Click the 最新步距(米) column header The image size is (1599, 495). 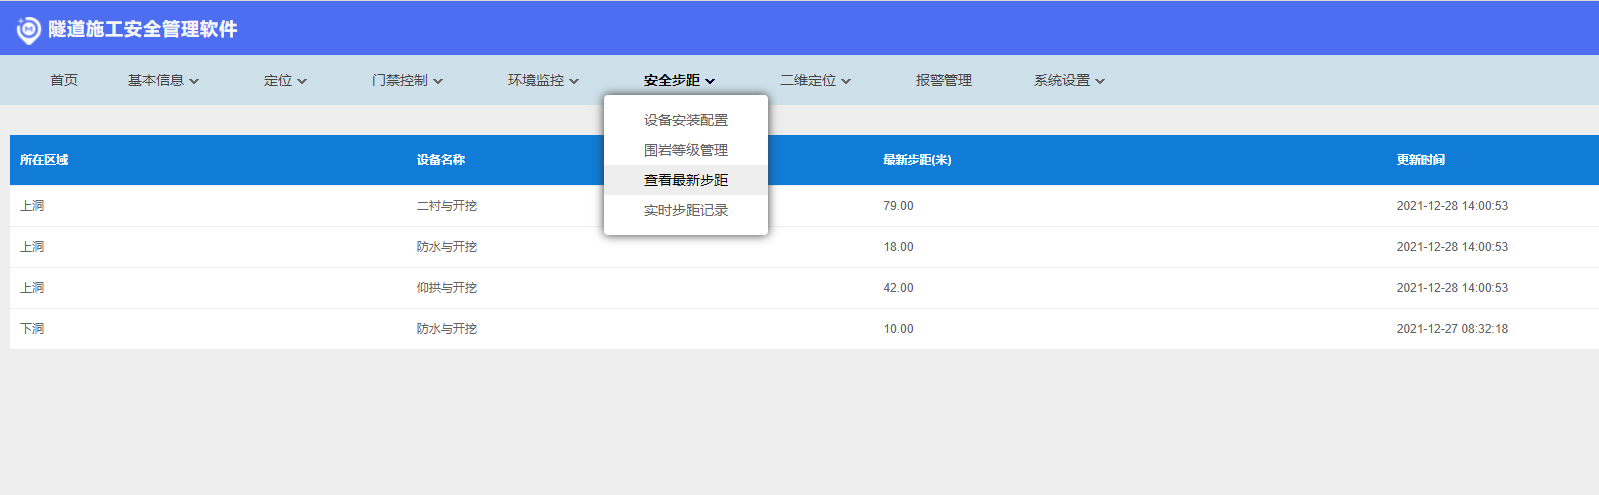click(x=917, y=160)
